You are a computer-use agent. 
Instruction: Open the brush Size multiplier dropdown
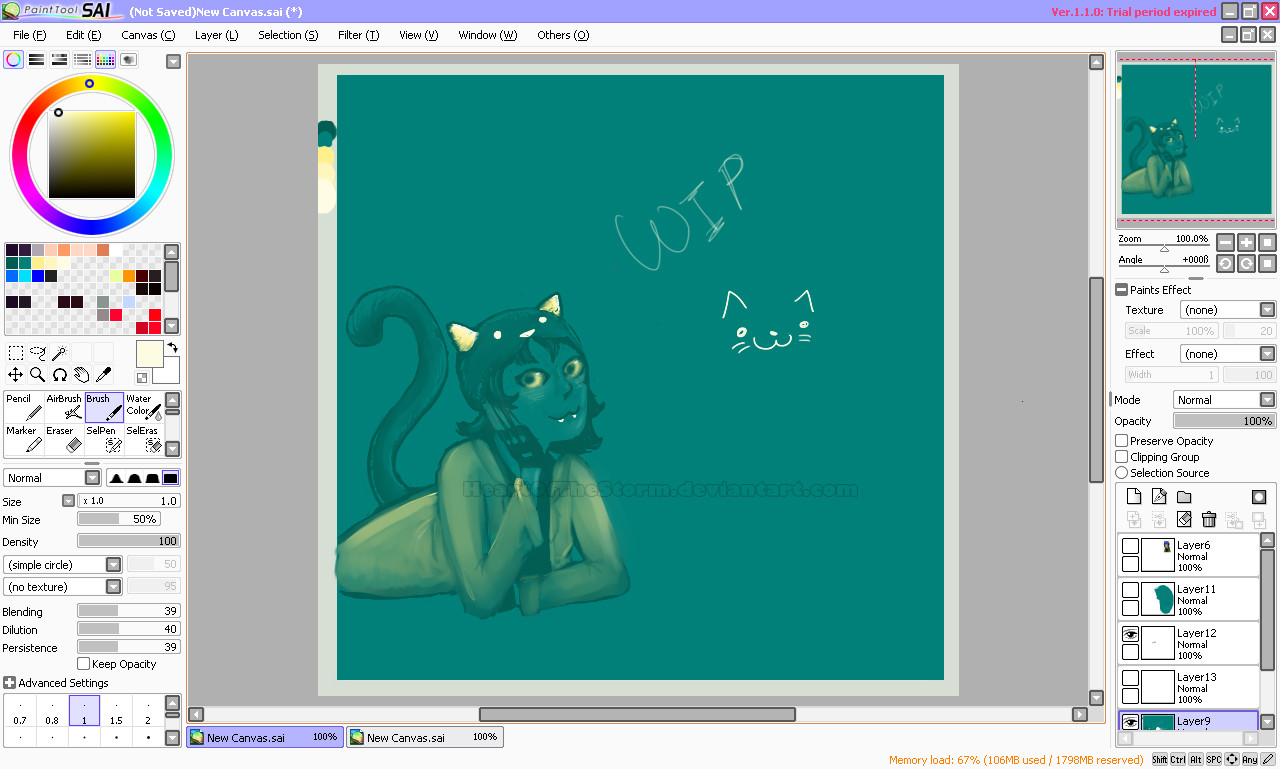click(69, 501)
